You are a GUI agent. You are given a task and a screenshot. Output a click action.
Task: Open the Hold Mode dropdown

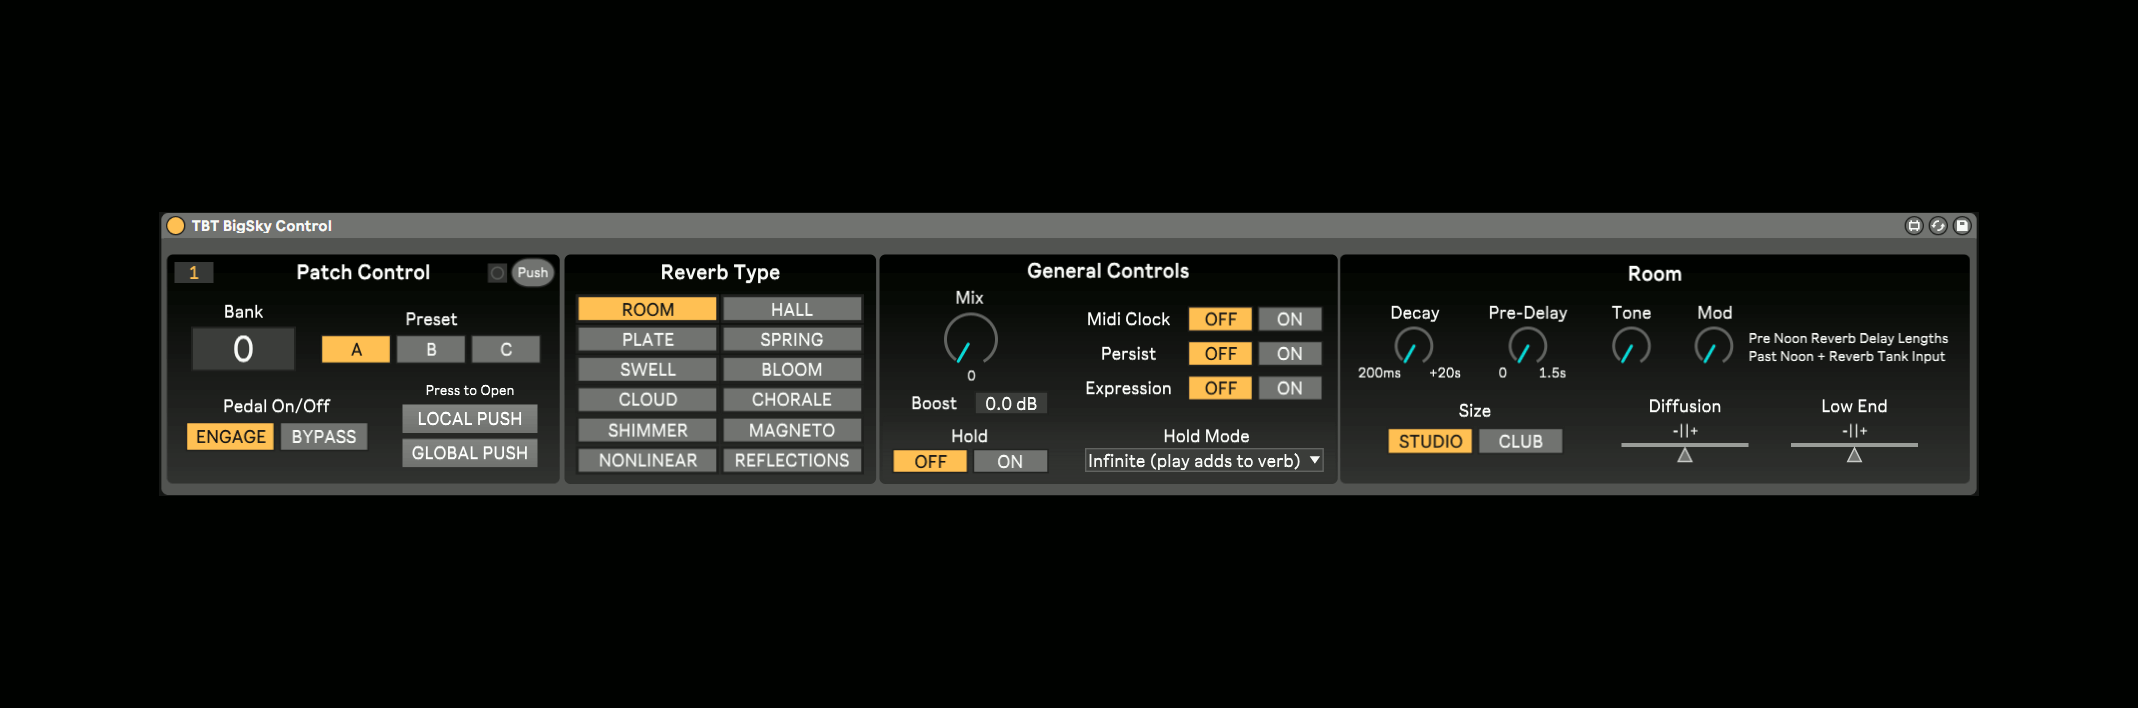pos(1204,461)
